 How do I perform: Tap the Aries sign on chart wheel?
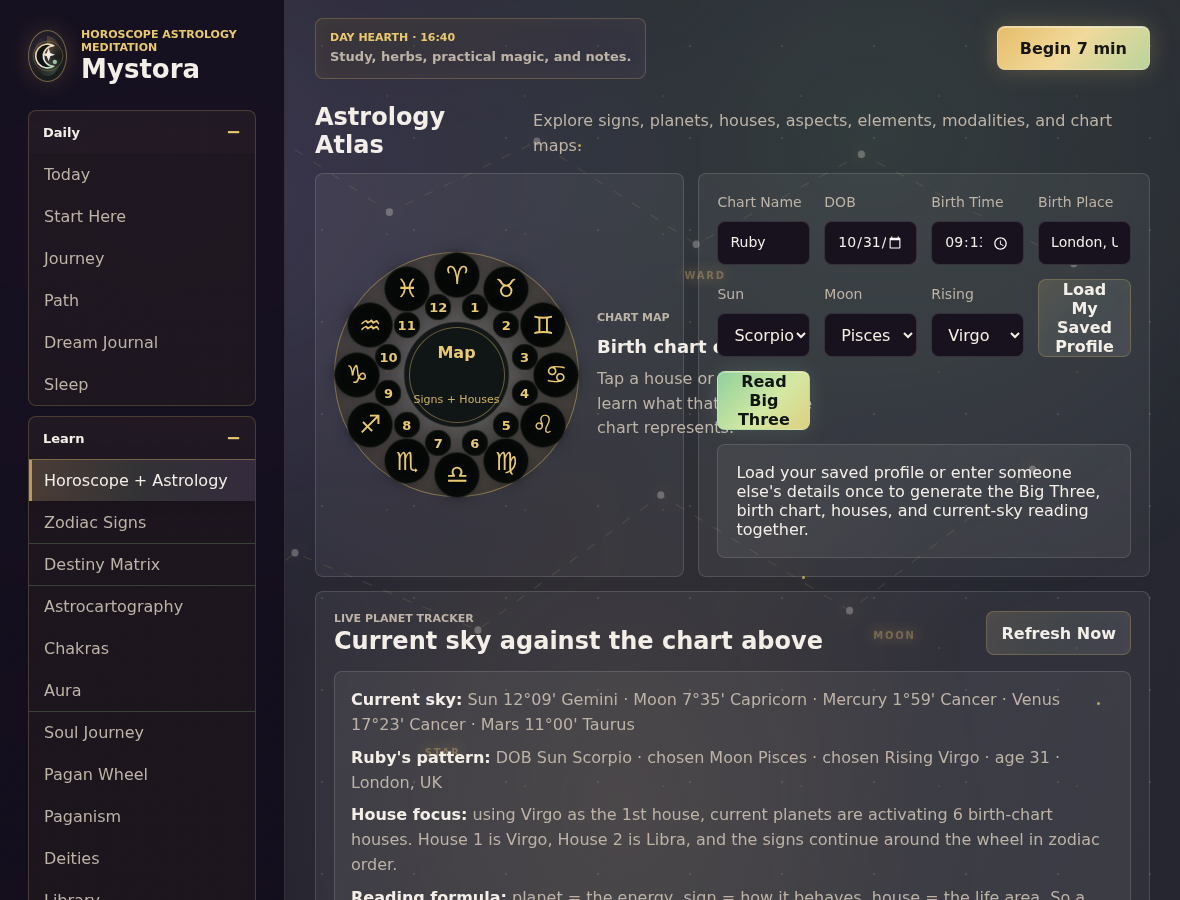tap(457, 275)
